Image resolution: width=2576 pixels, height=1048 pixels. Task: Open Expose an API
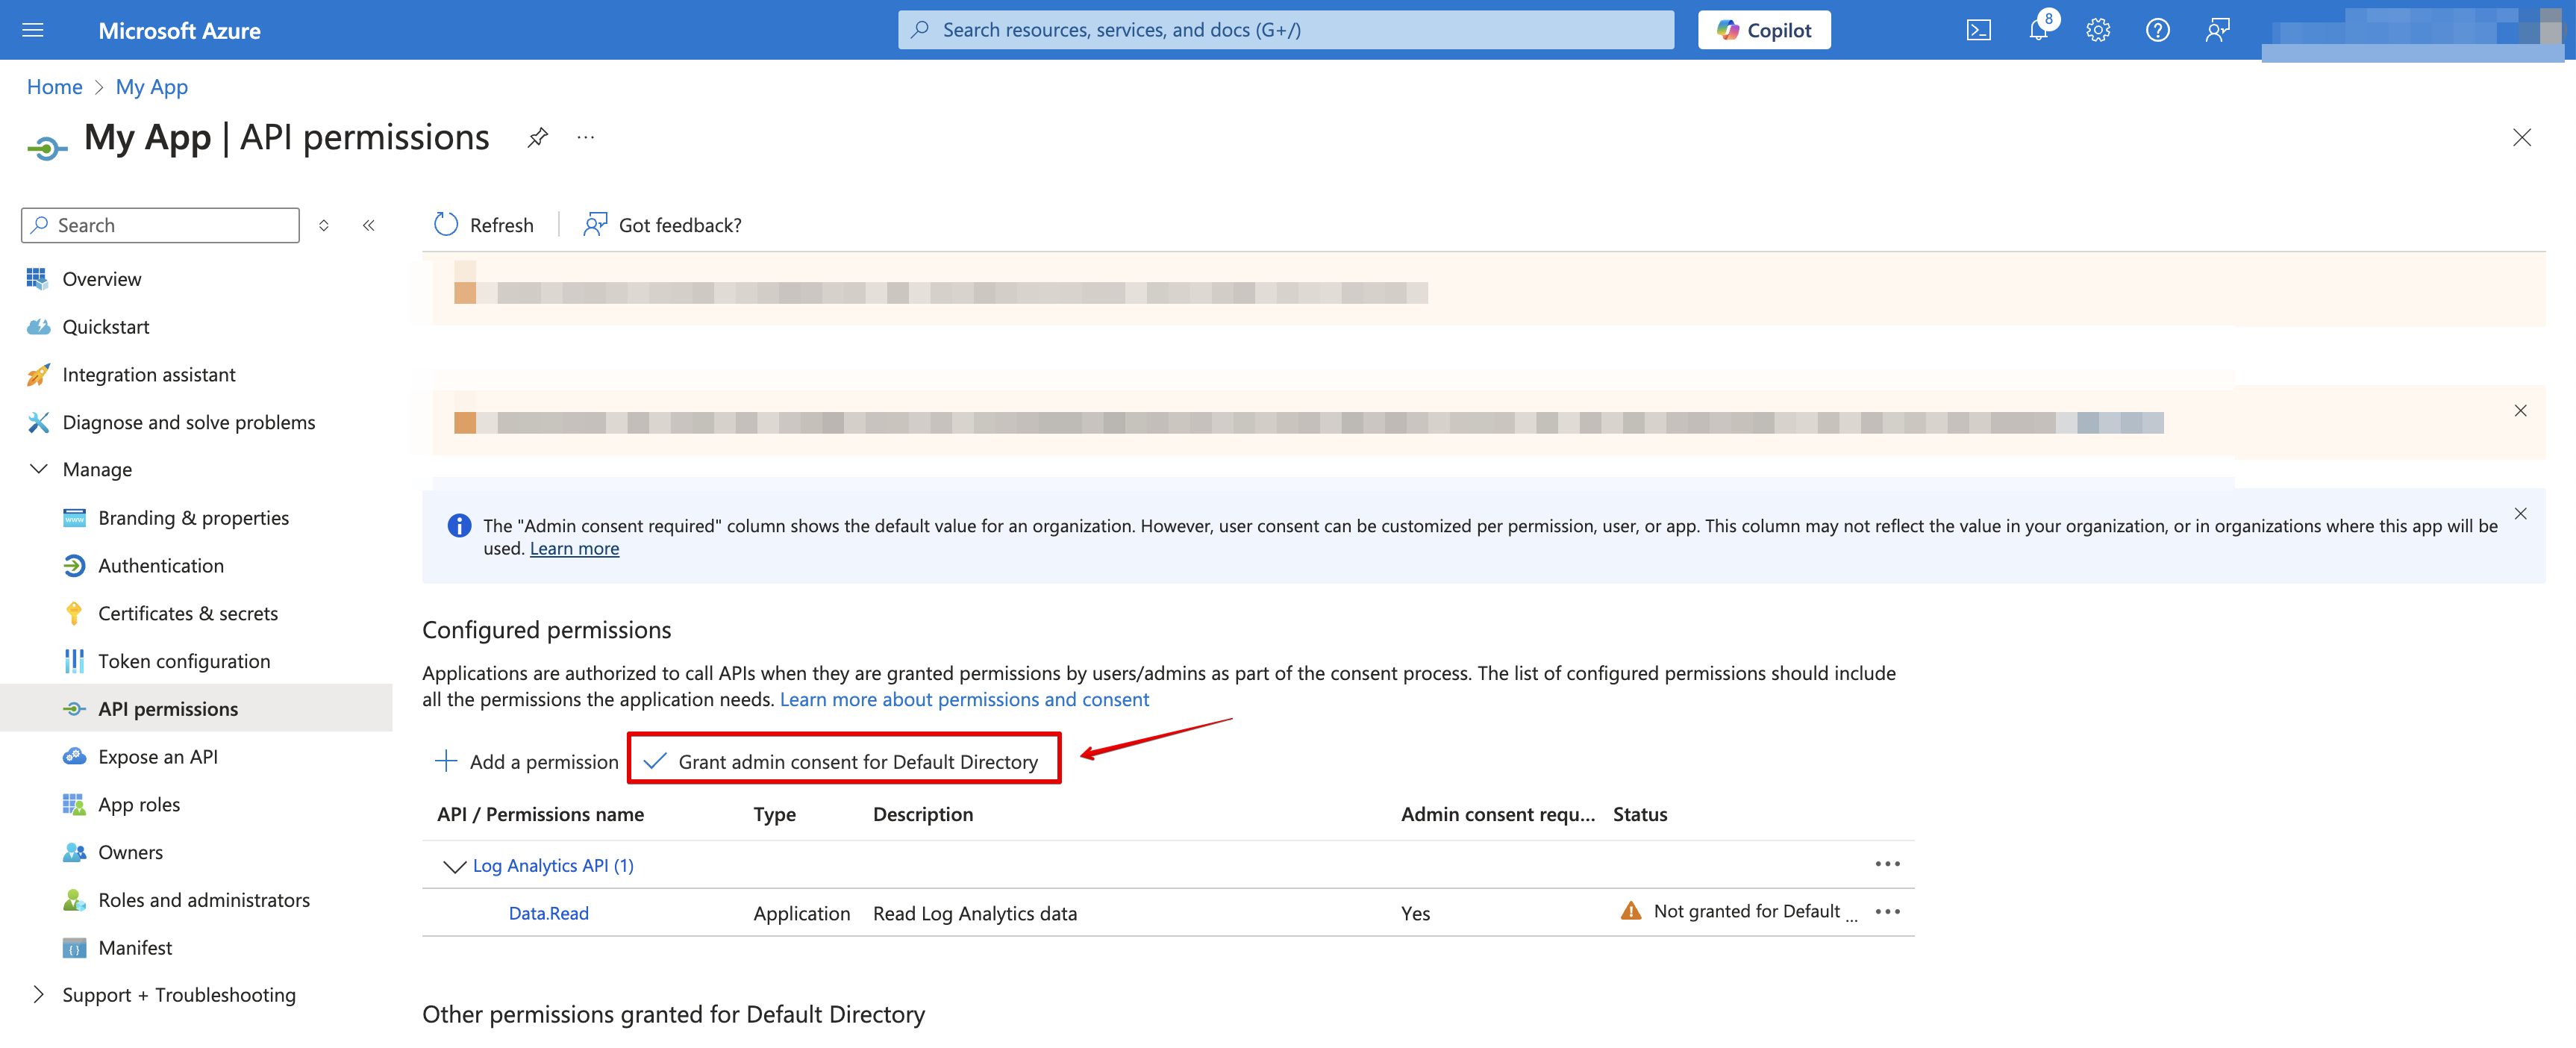157,757
